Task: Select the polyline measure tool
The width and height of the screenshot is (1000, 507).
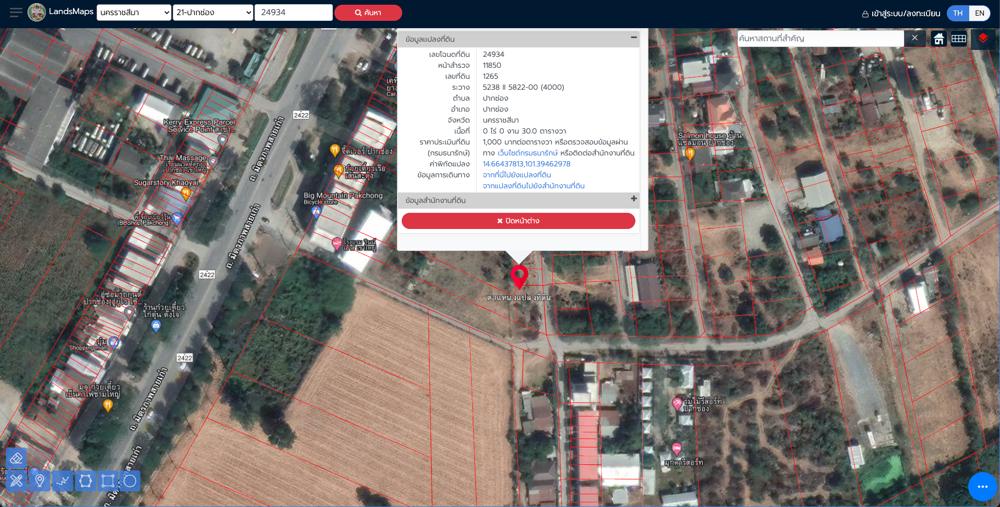Action: (62, 481)
